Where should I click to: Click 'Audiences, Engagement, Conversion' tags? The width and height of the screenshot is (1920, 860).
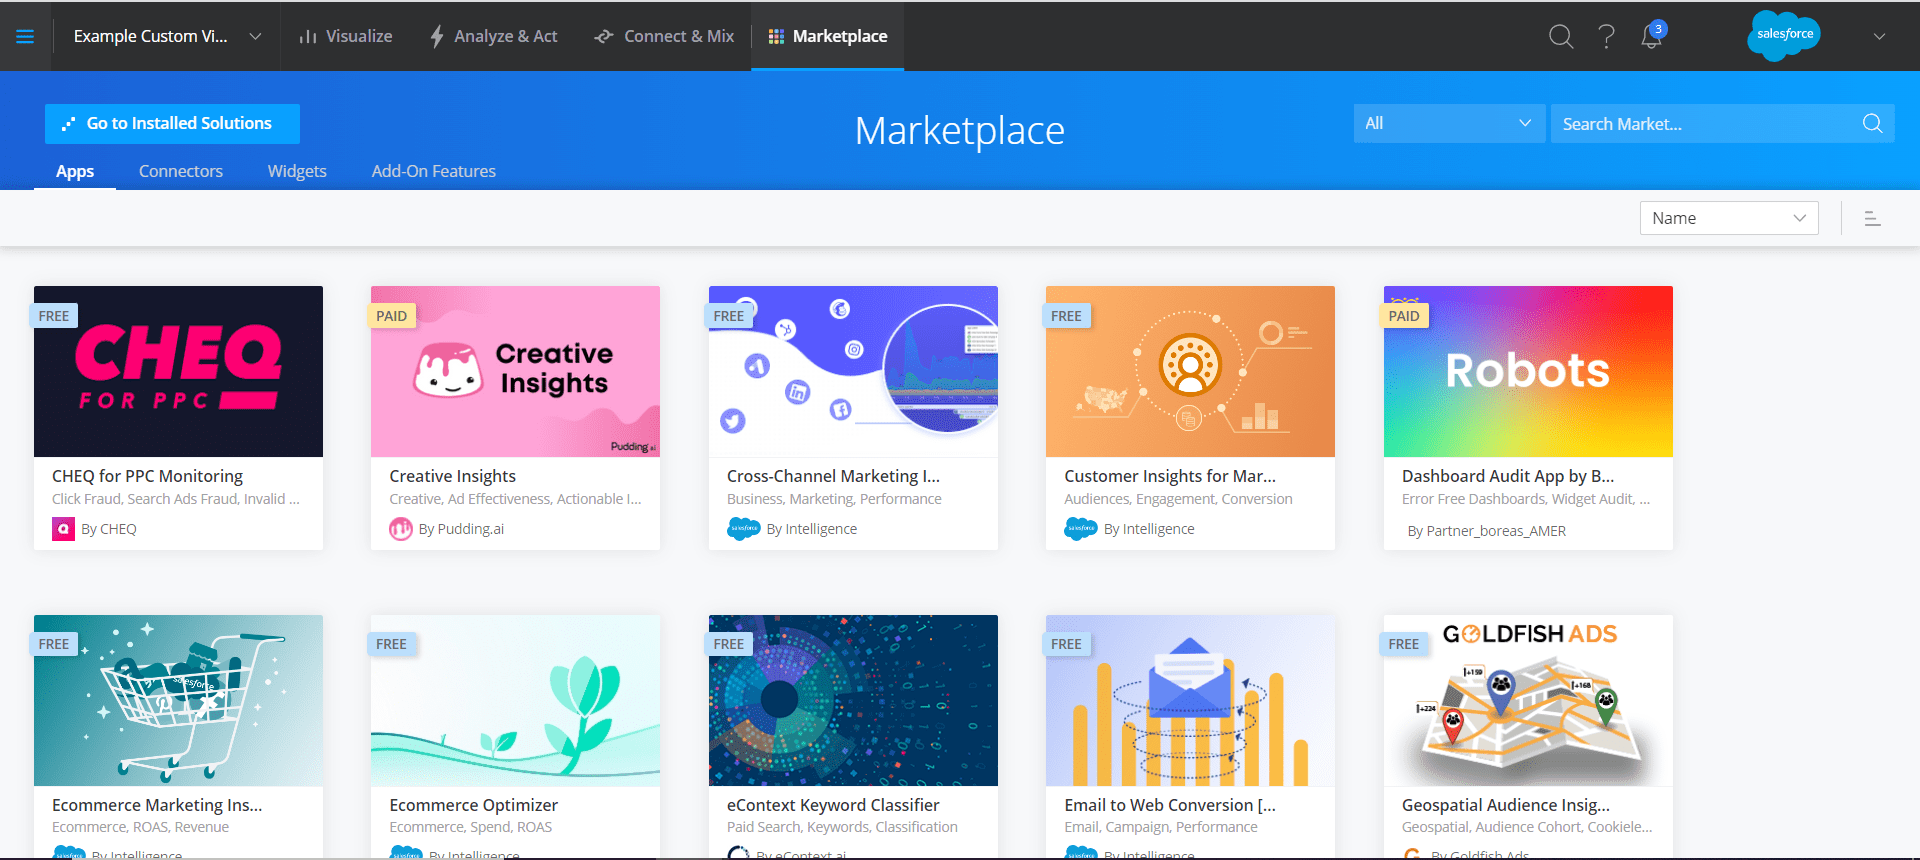pos(1178,499)
